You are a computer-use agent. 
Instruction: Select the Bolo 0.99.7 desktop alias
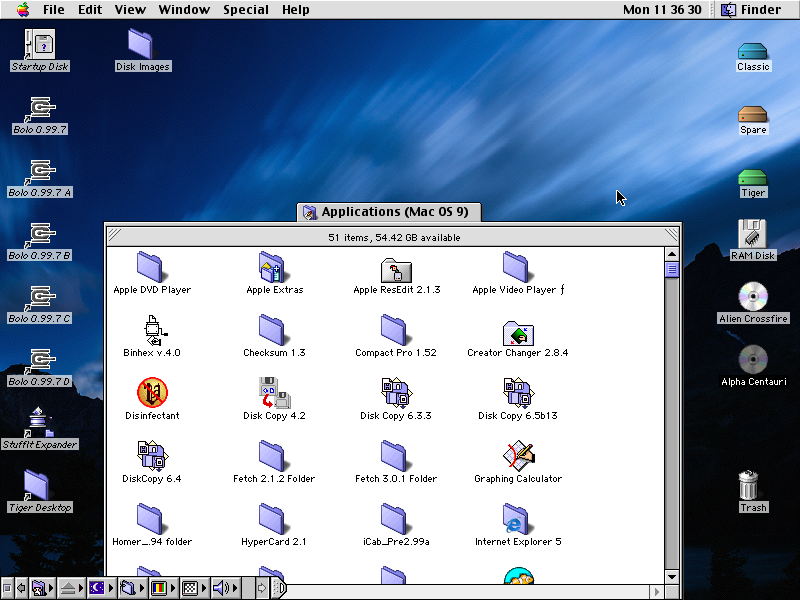click(40, 109)
